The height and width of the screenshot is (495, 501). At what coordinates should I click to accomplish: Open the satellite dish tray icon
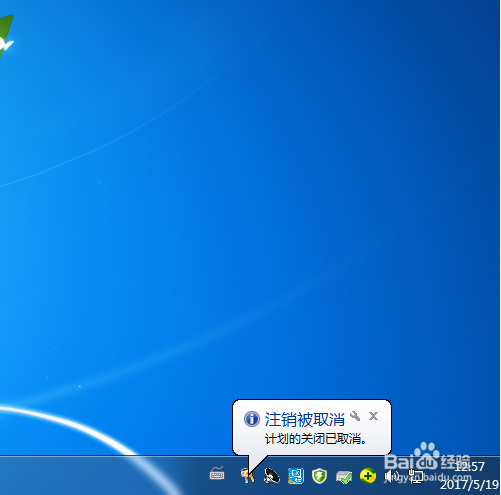(x=272, y=476)
